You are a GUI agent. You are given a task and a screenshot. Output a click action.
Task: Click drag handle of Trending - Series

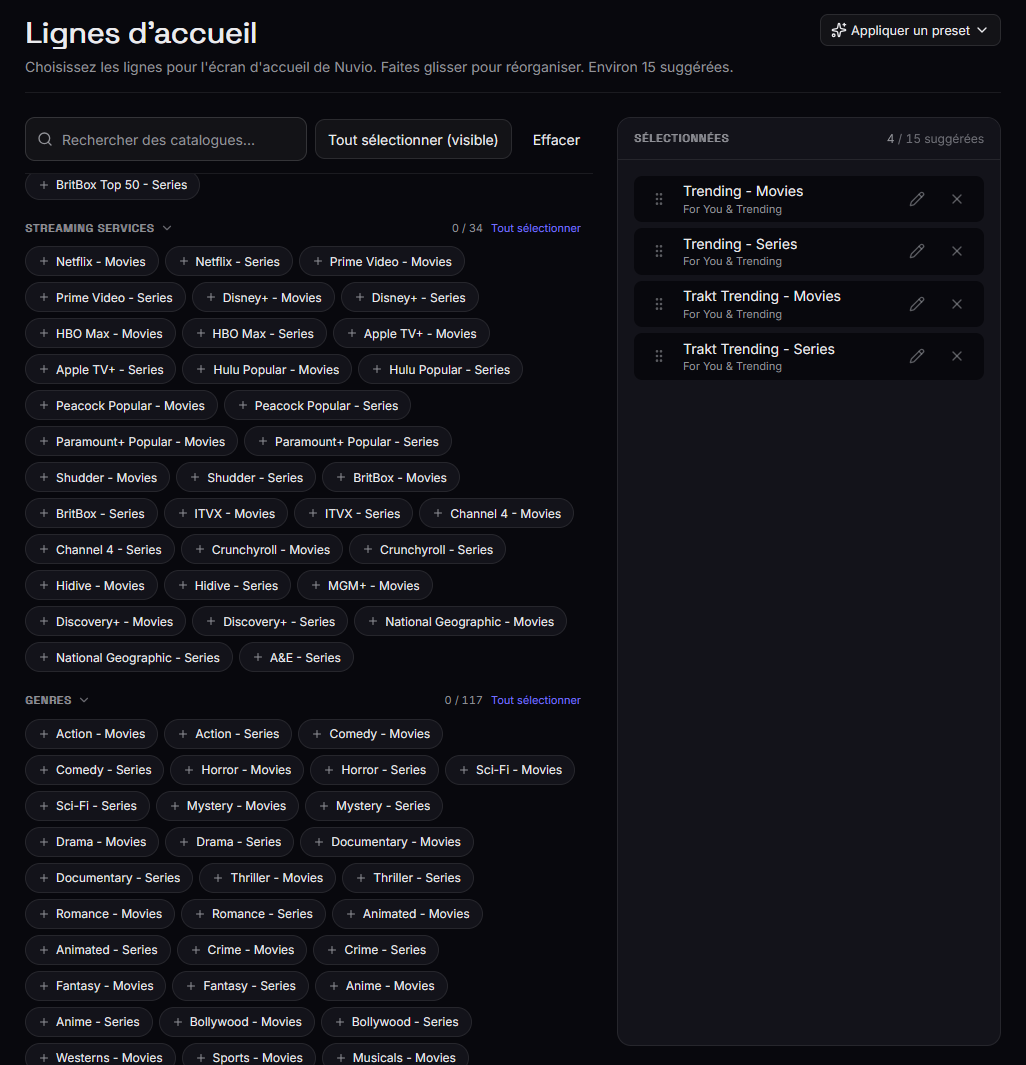659,251
